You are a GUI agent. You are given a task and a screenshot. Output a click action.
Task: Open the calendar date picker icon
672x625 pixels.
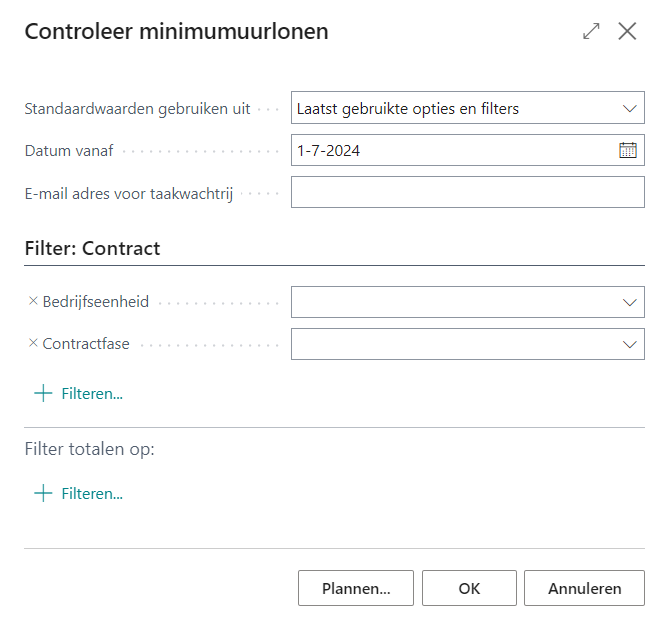628,151
